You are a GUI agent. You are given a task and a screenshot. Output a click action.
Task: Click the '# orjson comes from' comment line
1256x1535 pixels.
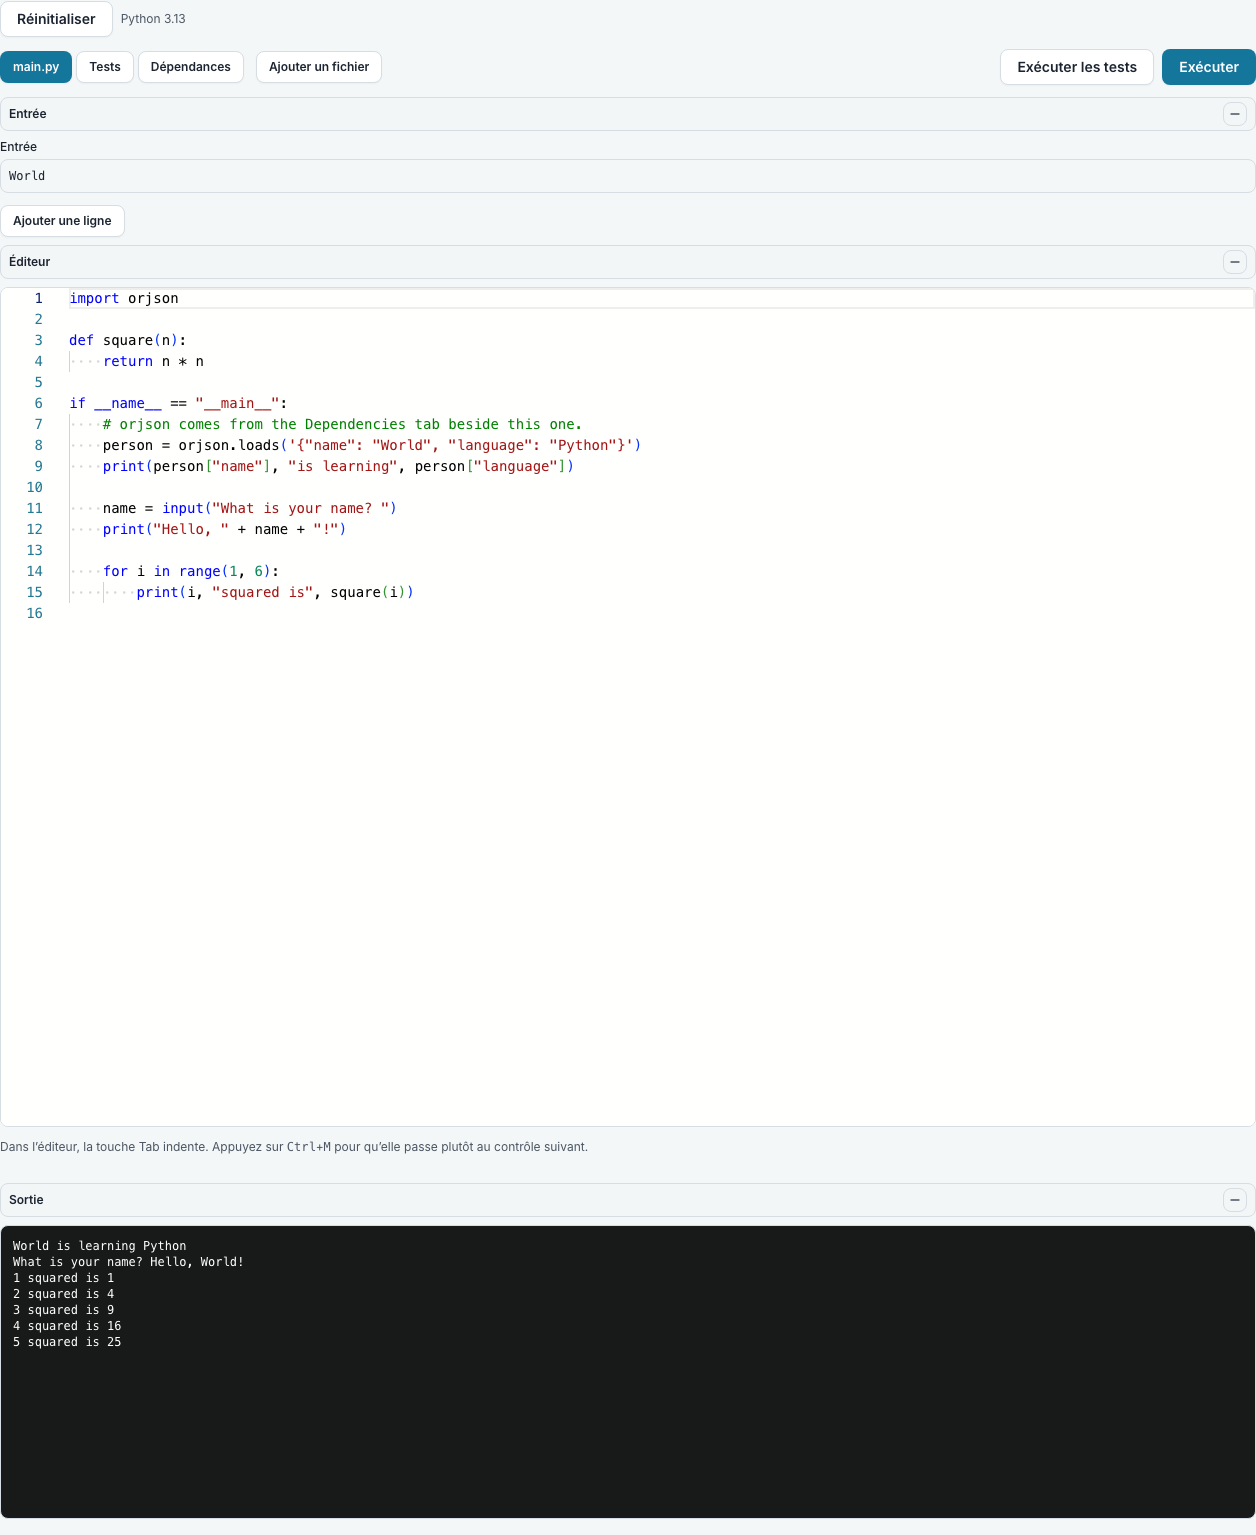click(342, 424)
